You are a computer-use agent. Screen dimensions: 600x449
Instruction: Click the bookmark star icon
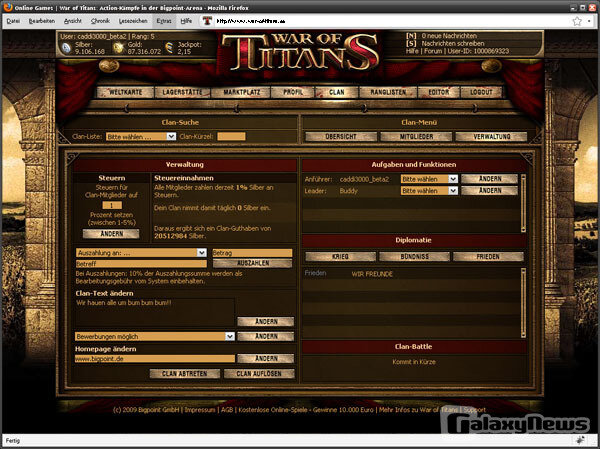tap(577, 21)
